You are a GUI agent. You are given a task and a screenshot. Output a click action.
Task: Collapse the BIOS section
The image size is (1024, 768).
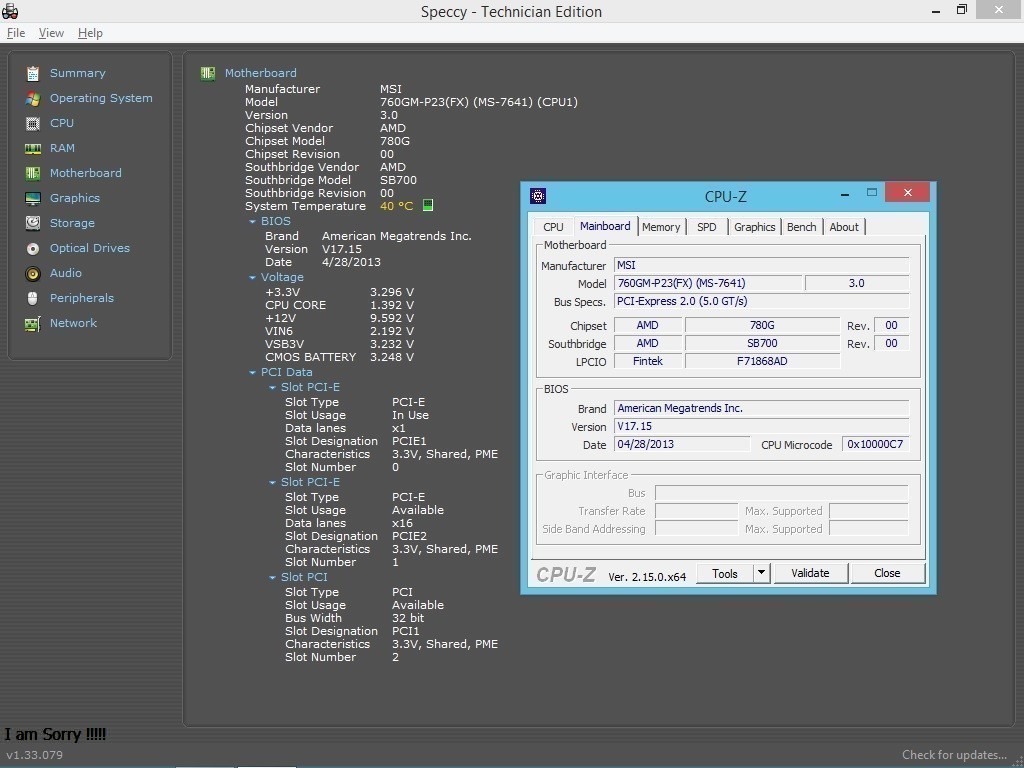tap(252, 221)
